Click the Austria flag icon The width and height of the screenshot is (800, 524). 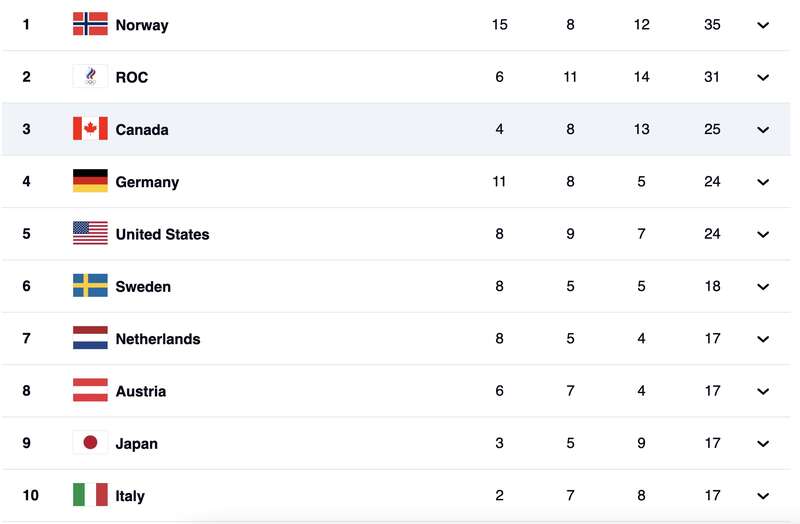(x=90, y=390)
